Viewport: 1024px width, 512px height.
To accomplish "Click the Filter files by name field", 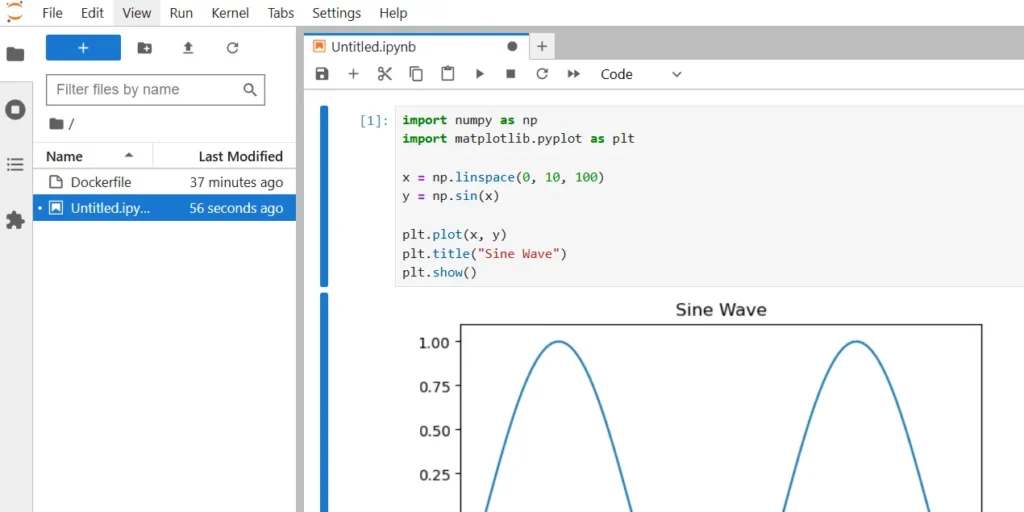I will tap(145, 89).
